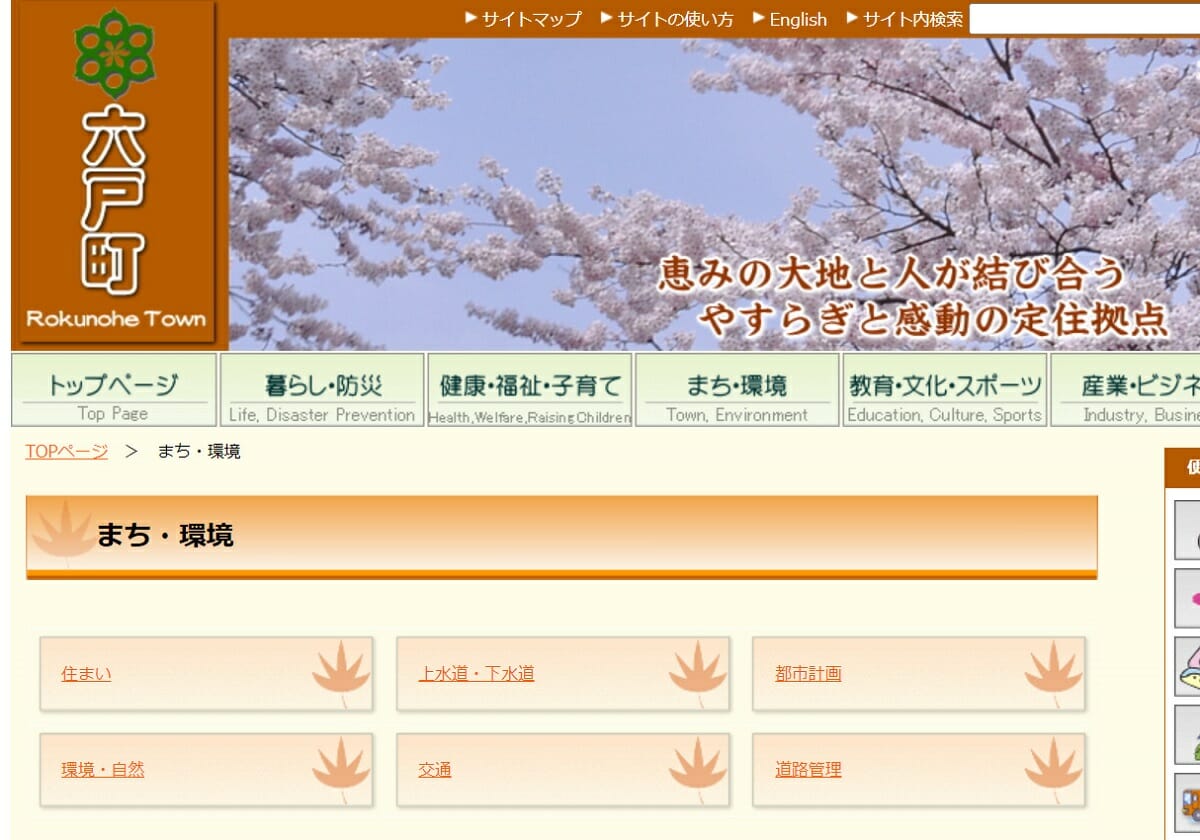1200x840 pixels.
Task: Select the まち・環境 navigation tab
Action: [737, 390]
